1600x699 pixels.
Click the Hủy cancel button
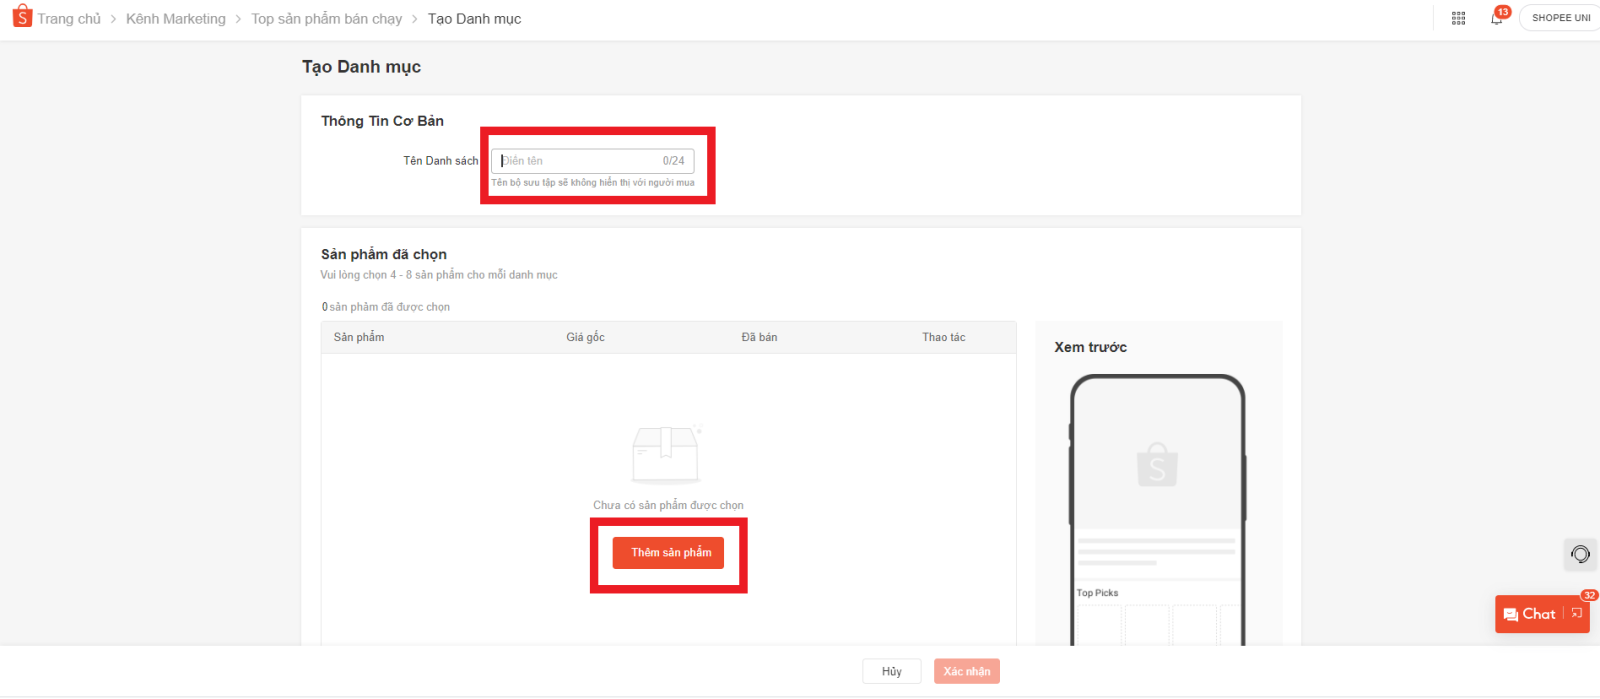(891, 671)
